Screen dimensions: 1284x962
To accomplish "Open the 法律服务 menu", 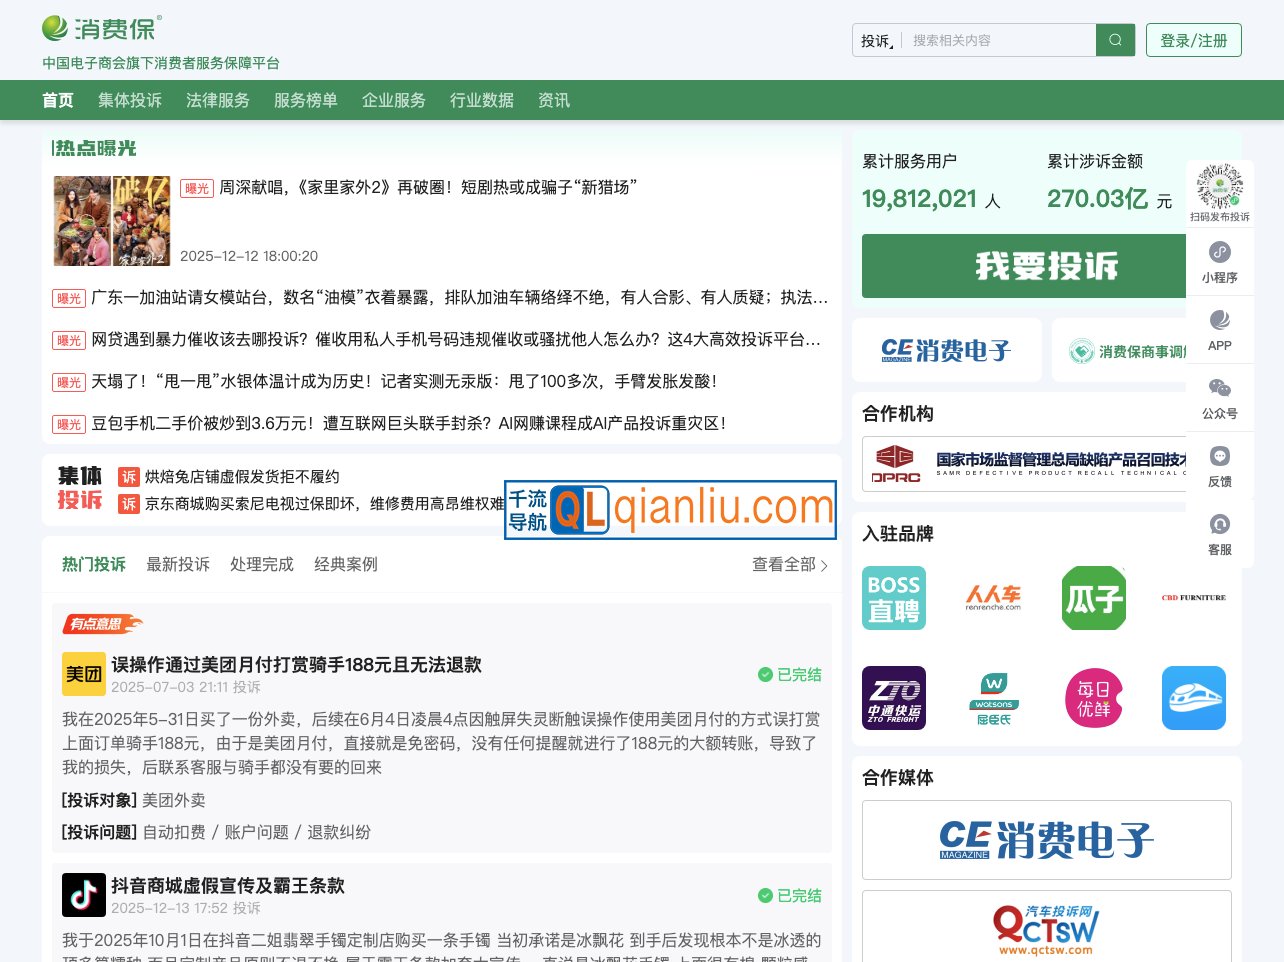I will pos(218,100).
